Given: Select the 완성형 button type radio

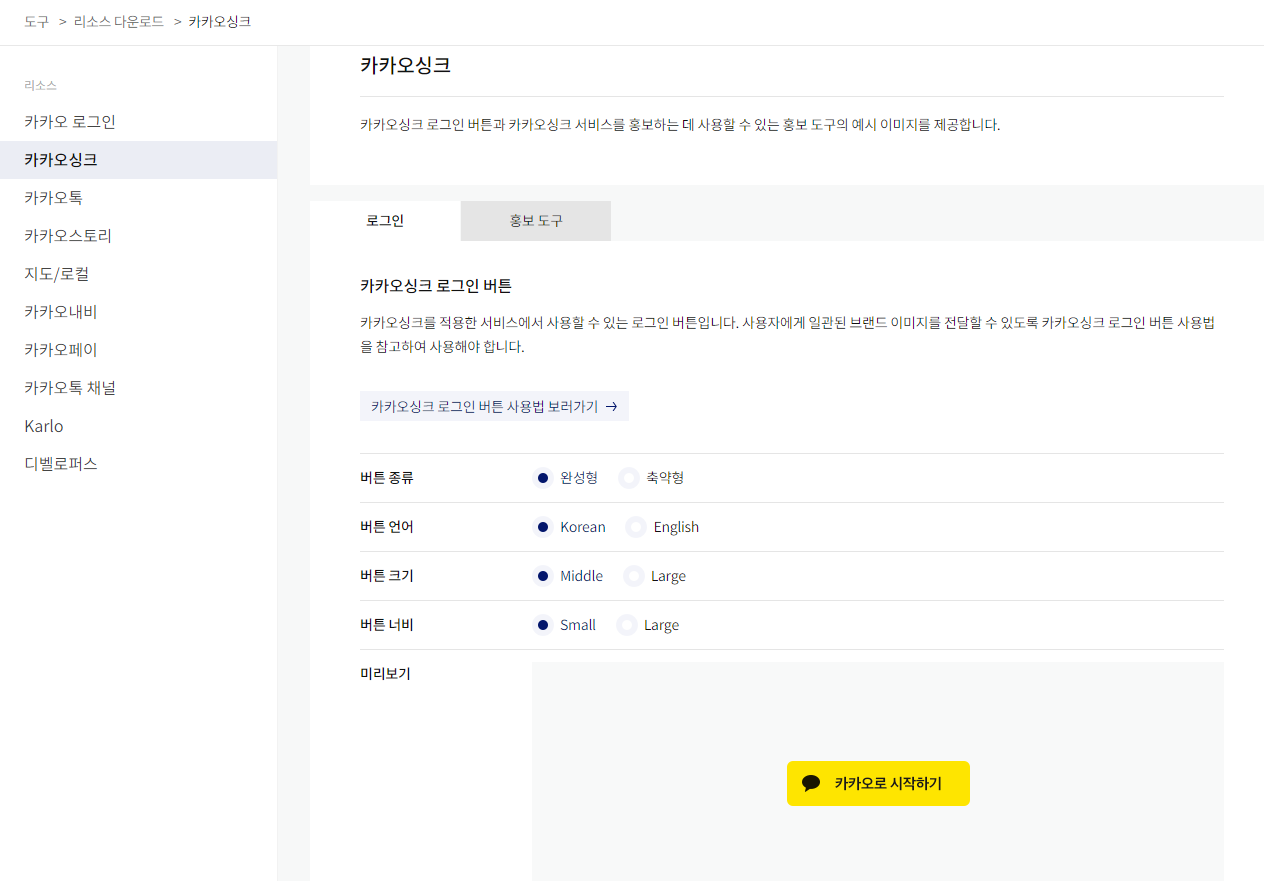Looking at the screenshot, I should (x=543, y=478).
